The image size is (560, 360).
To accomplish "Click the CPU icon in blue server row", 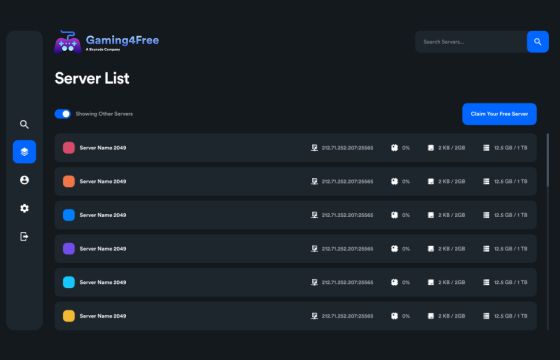I will click(x=394, y=215).
